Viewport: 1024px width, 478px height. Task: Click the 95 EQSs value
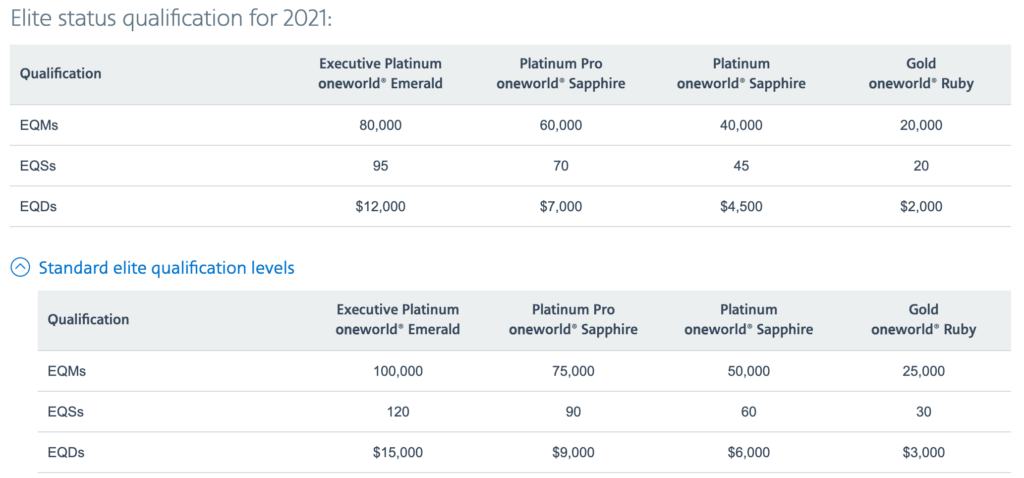click(381, 166)
